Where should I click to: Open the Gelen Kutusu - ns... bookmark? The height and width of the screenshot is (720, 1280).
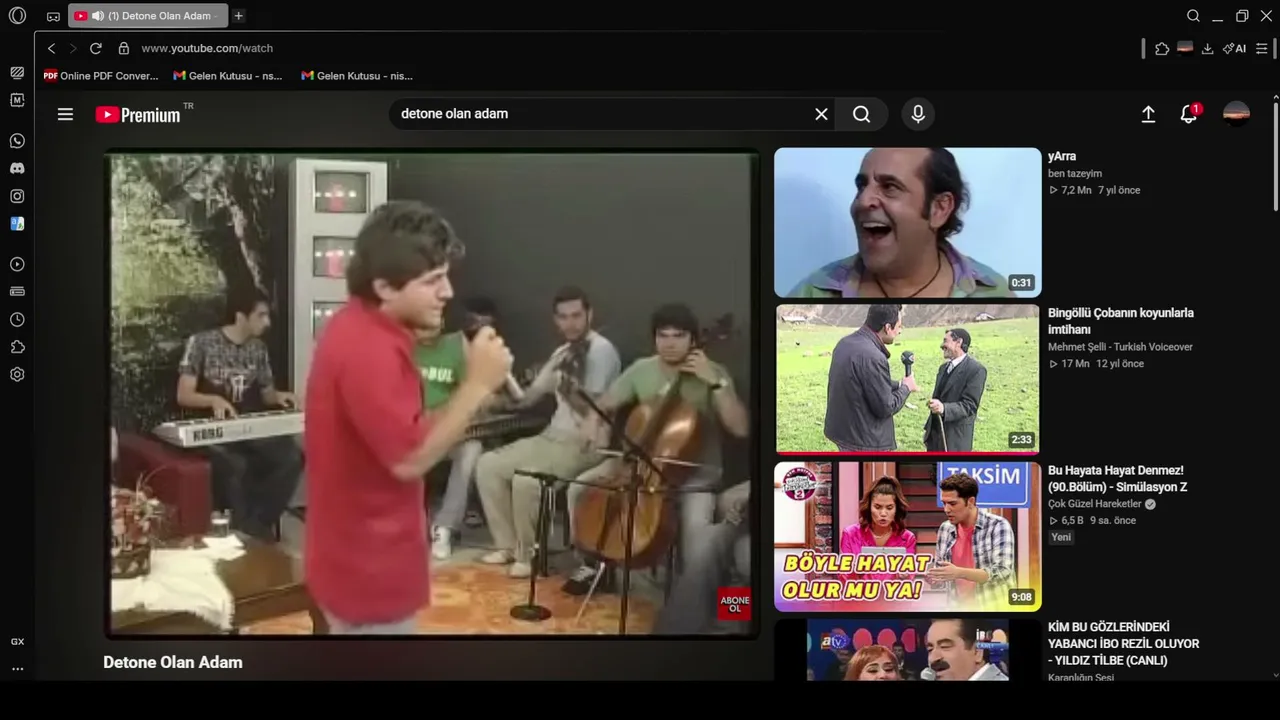pos(228,75)
